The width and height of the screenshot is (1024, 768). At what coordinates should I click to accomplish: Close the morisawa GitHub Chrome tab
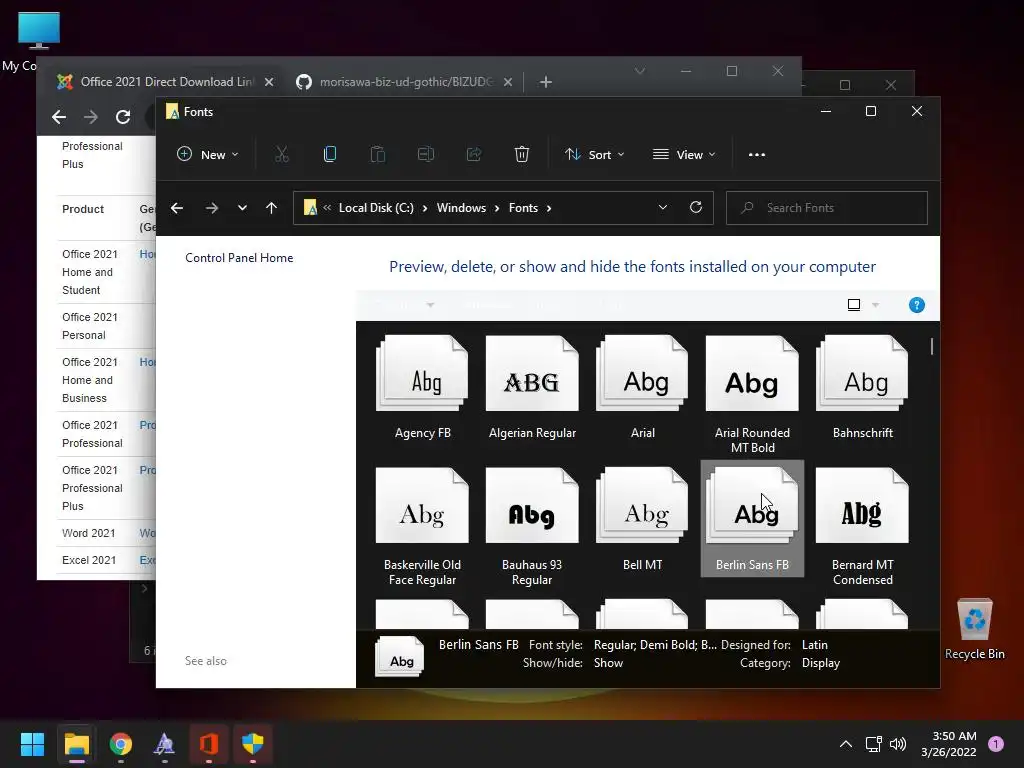[508, 82]
